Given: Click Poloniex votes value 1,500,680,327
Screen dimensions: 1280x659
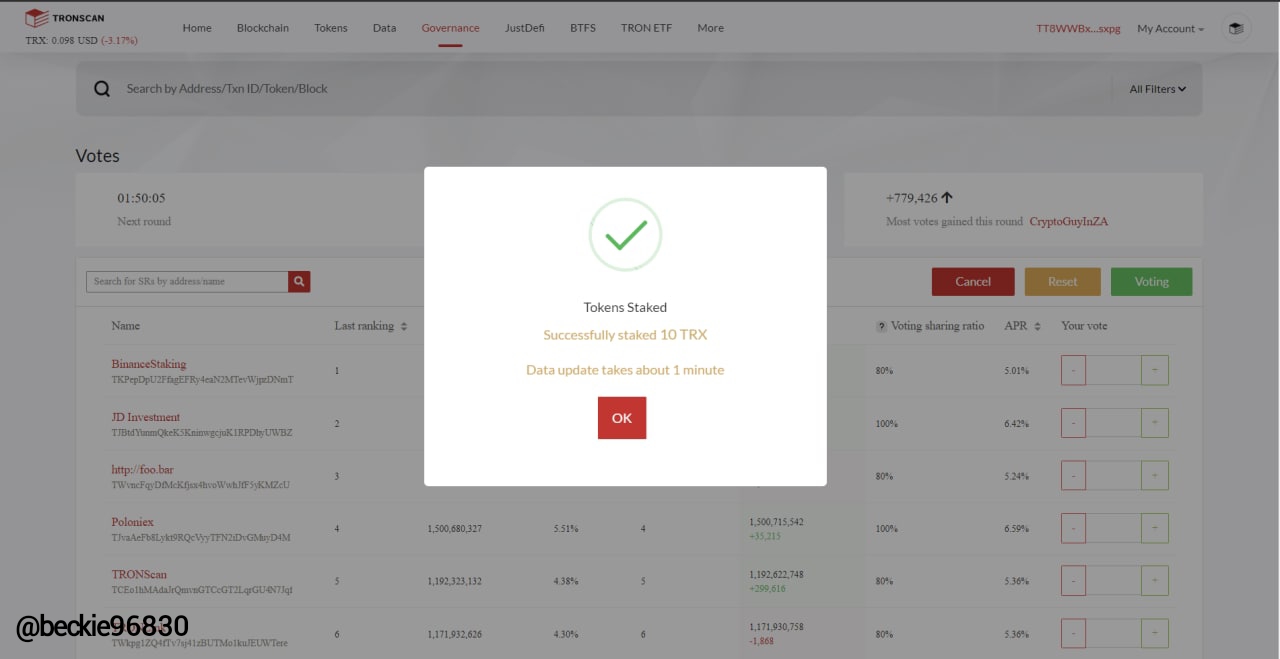Looking at the screenshot, I should tap(455, 528).
